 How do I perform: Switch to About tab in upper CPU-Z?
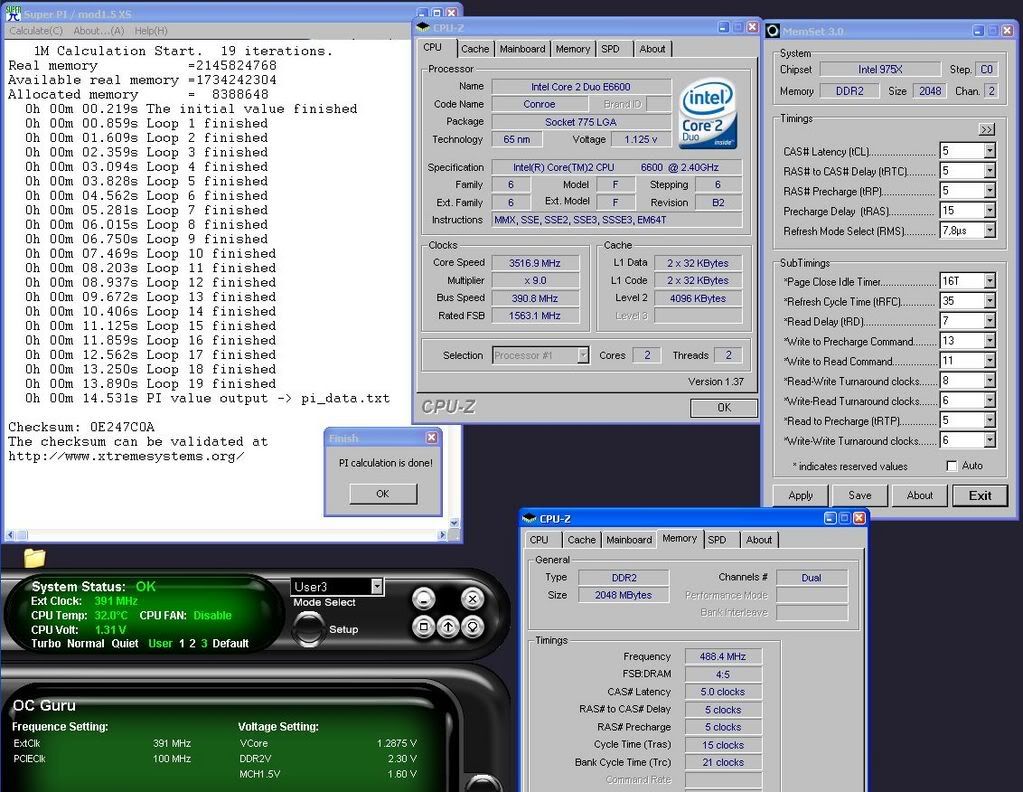pyautogui.click(x=652, y=49)
